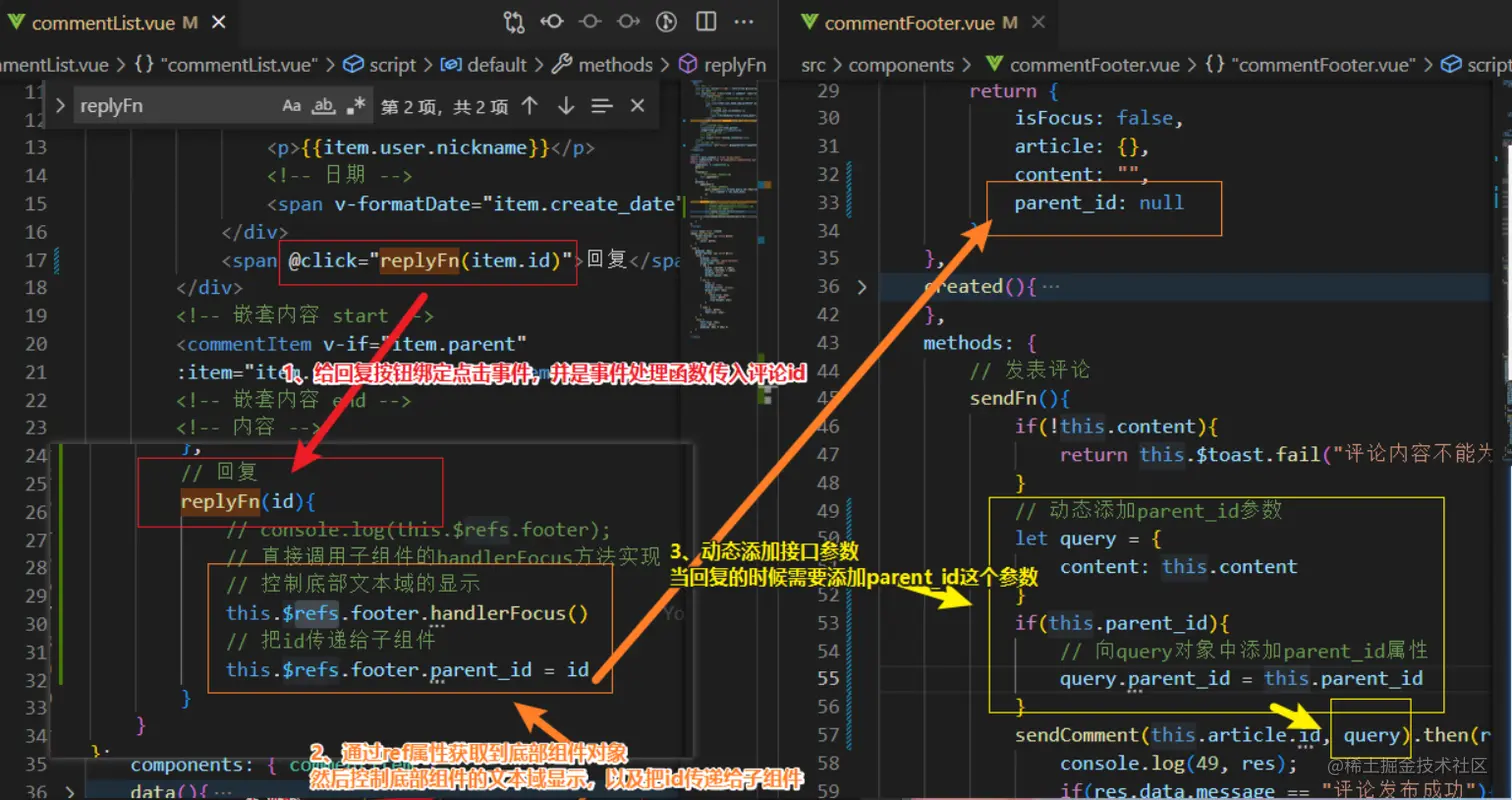Click the "// 控制底部文本域的显示" comment
Image resolution: width=1512 pixels, height=800 pixels.
click(x=354, y=584)
